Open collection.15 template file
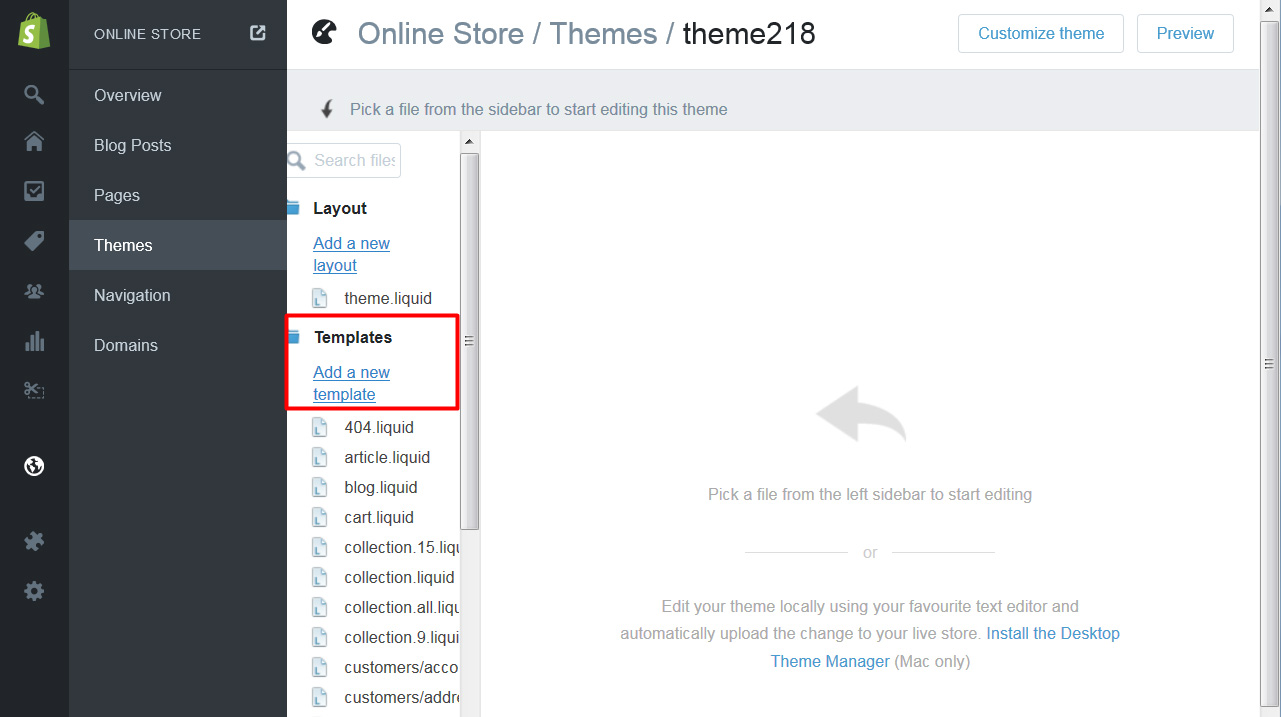 [401, 547]
